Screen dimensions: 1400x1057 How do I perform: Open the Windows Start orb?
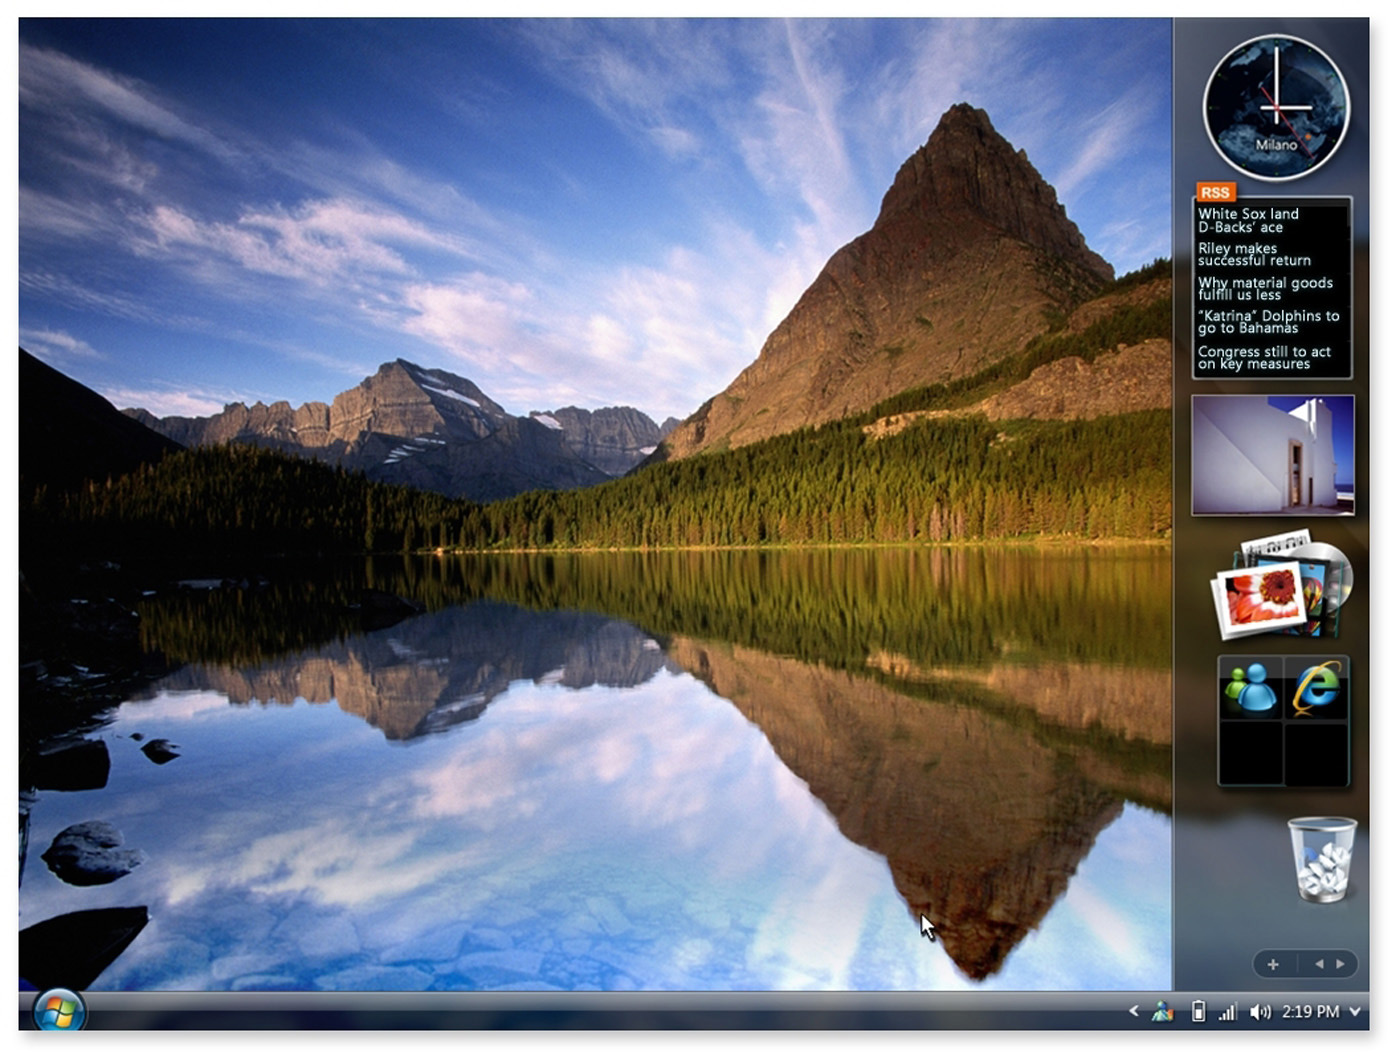point(59,1011)
